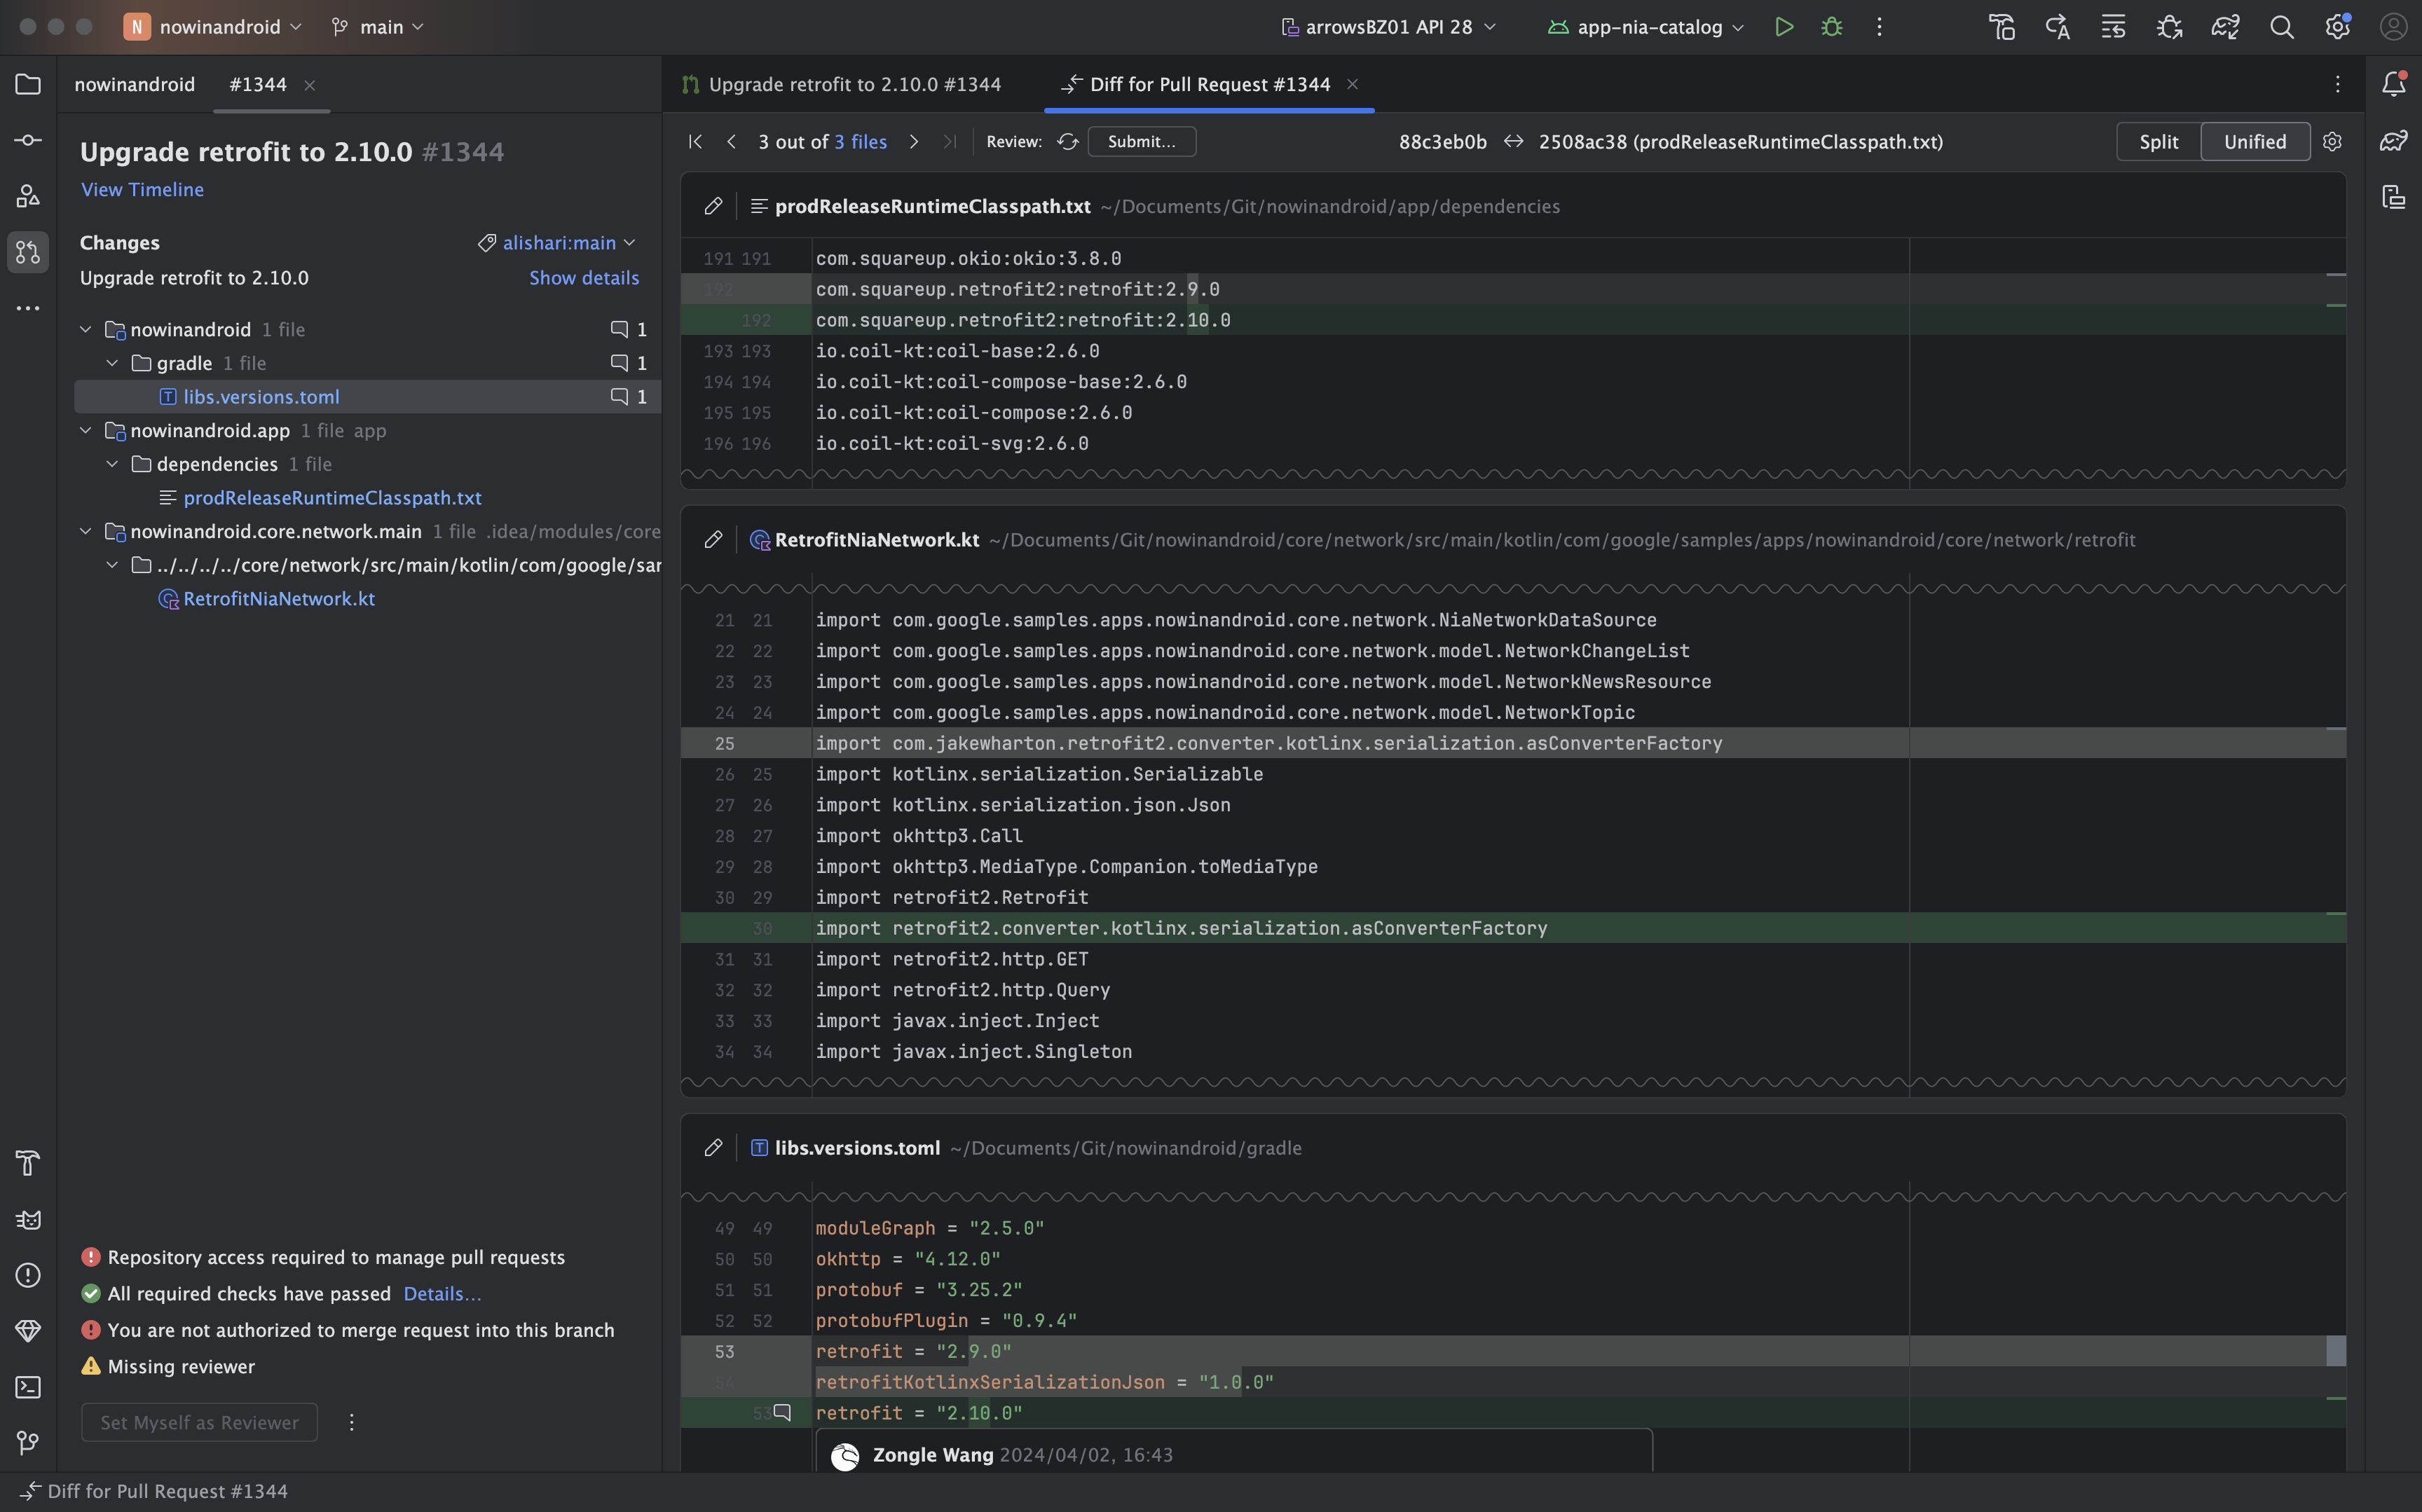Select prodReleaseRuntimeClasspath.txt in Changes tree
Image resolution: width=2422 pixels, height=1512 pixels.
tap(332, 498)
